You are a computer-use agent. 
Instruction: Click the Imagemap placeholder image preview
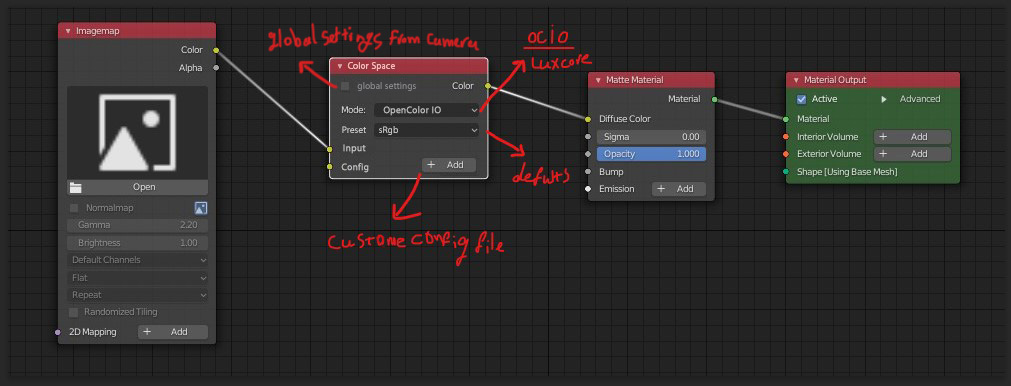coord(137,132)
